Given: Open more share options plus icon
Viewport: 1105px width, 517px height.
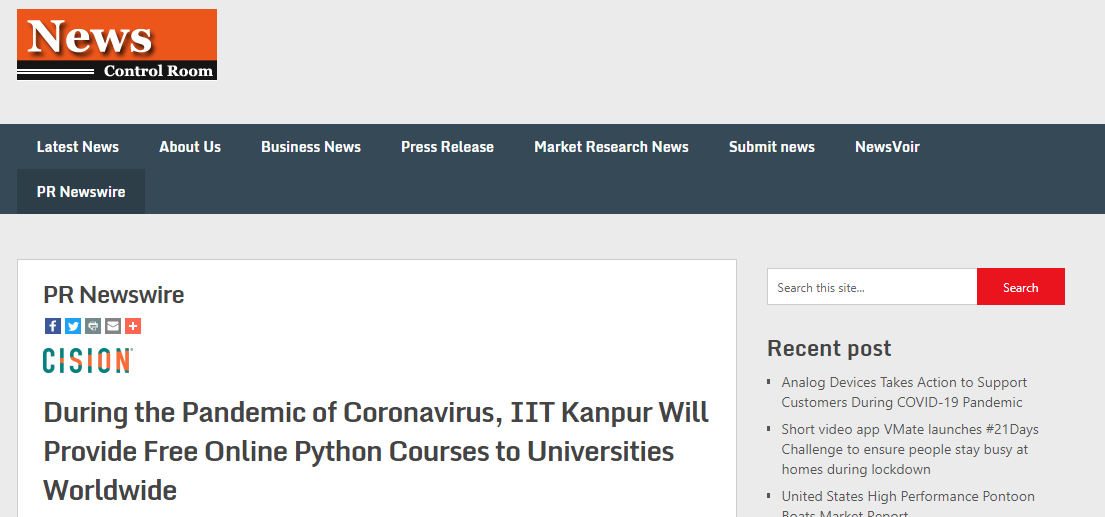Looking at the screenshot, I should click(x=132, y=325).
